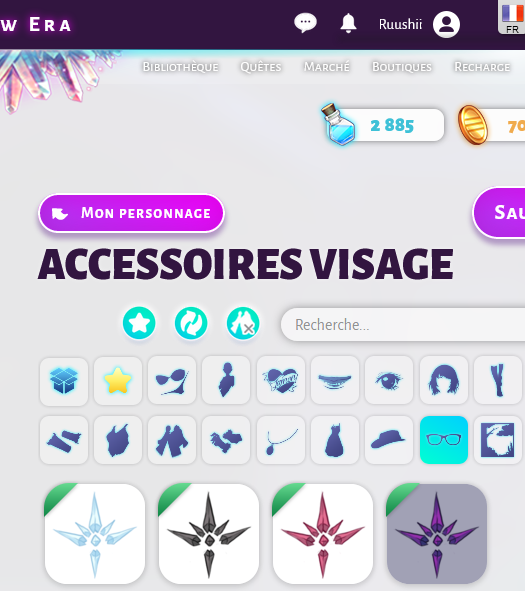
Task: Select the underwear bikini category icon
Action: tap(172, 381)
